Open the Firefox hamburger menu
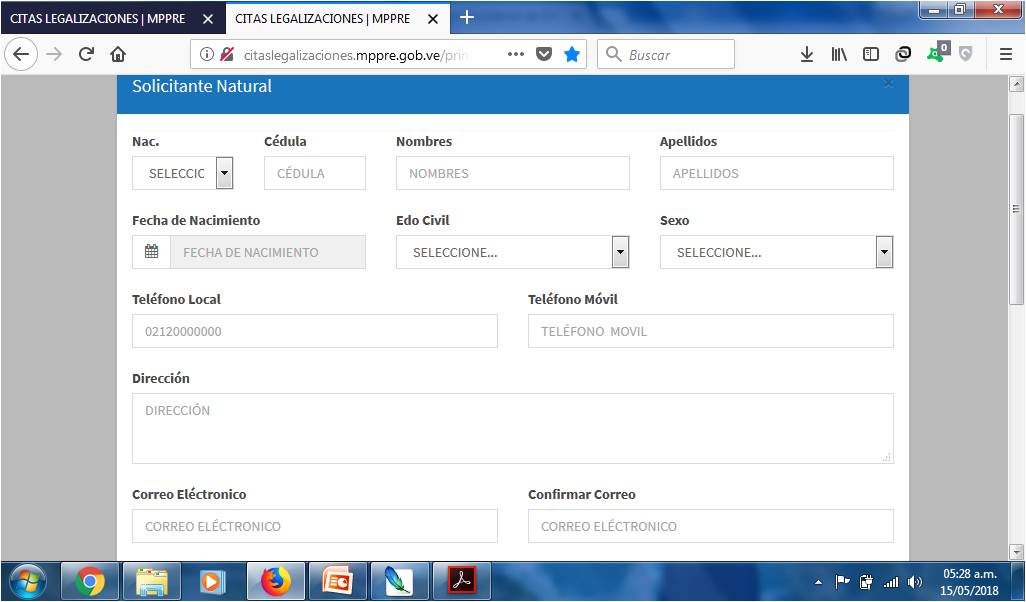This screenshot has width=1026, height=602. pyautogui.click(x=1006, y=54)
